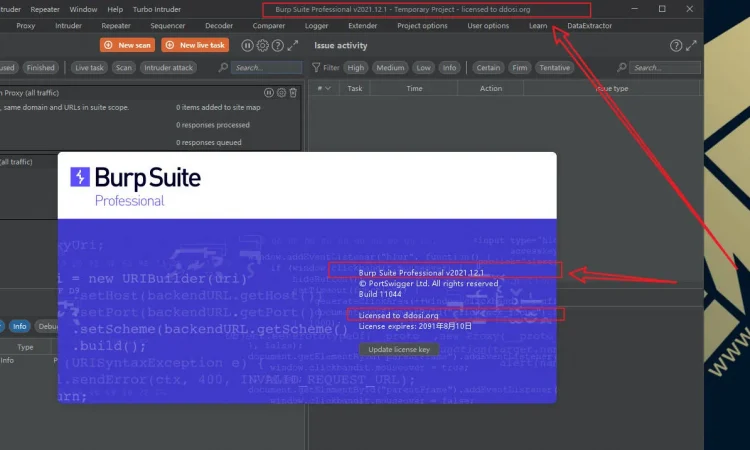This screenshot has width=750, height=450.
Task: Sort by the # column dropdown arrow
Action: coord(328,88)
